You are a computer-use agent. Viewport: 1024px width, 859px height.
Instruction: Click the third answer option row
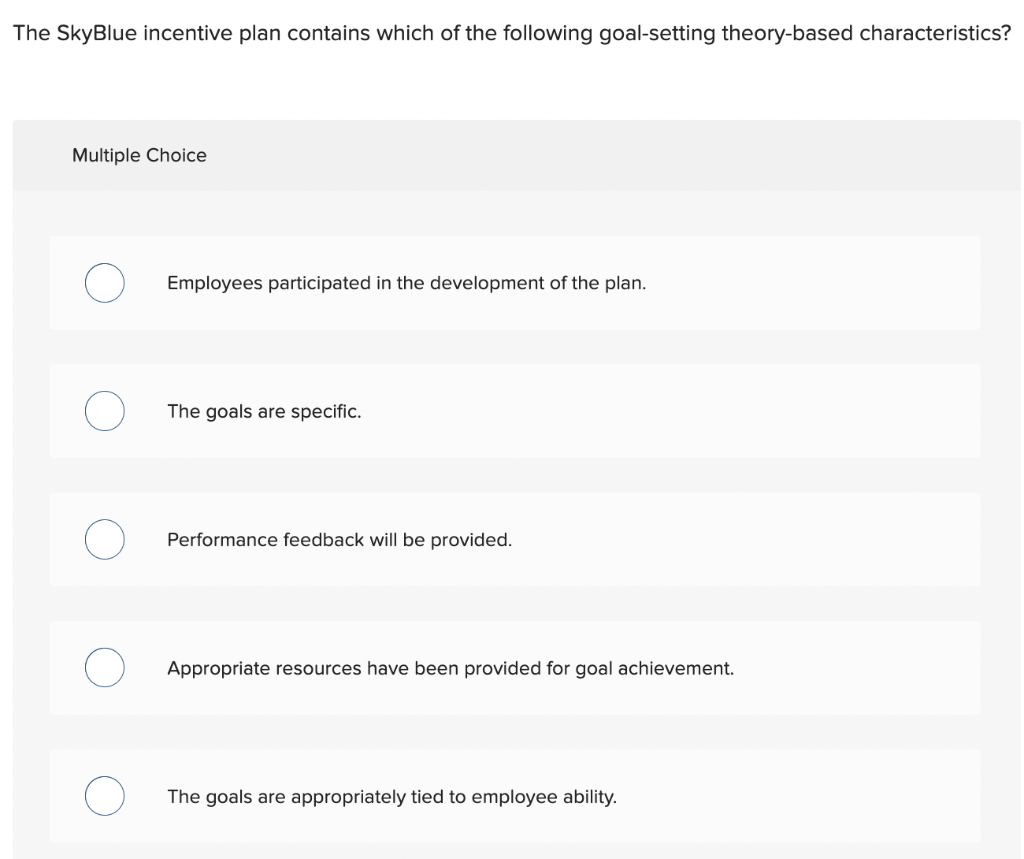pos(515,539)
